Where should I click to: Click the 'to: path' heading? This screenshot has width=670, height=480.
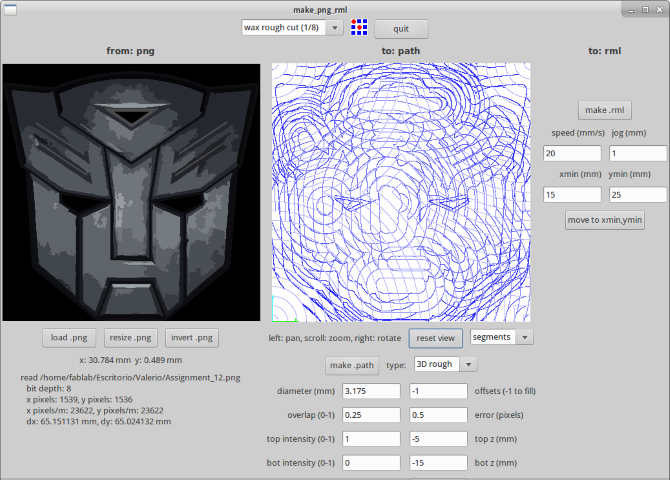coord(401,51)
